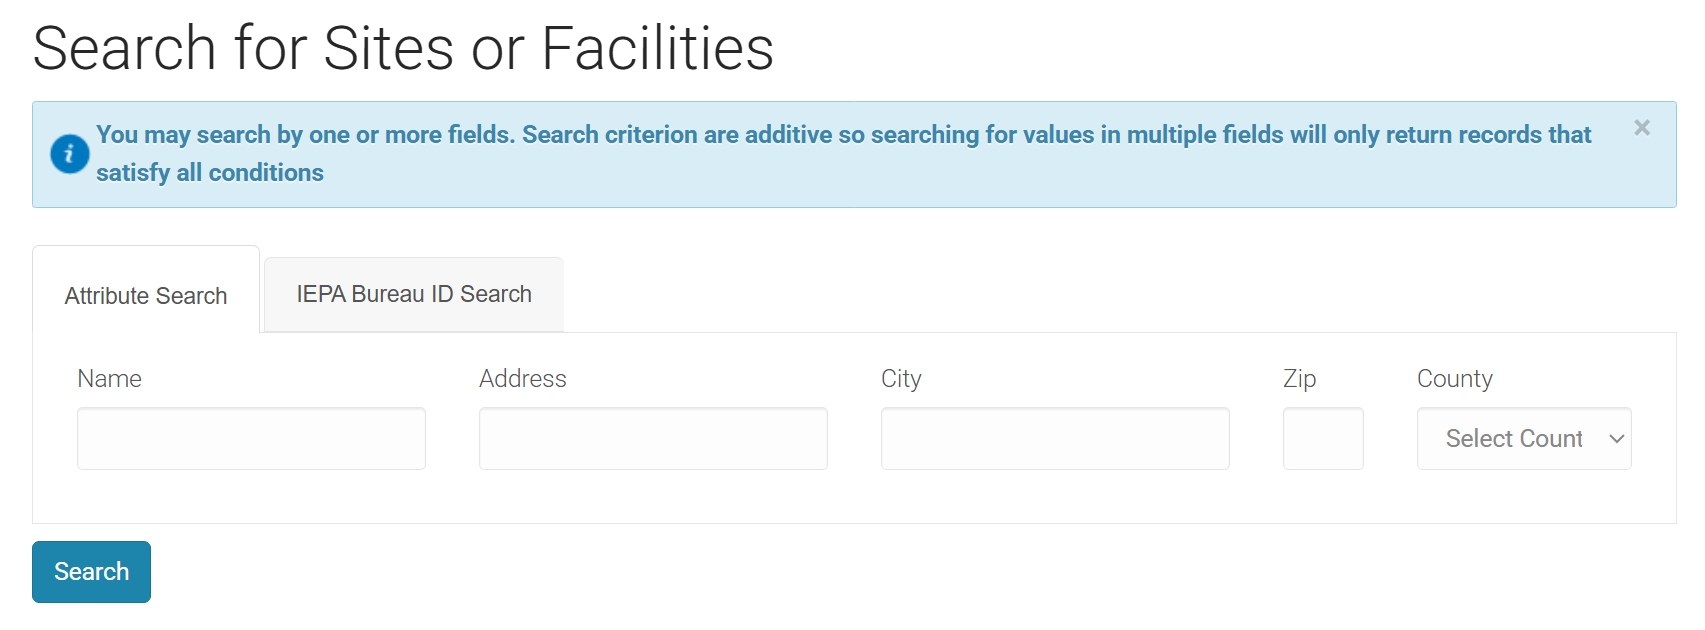Click the Zip field label
This screenshot has height=630, width=1705.
click(x=1300, y=379)
